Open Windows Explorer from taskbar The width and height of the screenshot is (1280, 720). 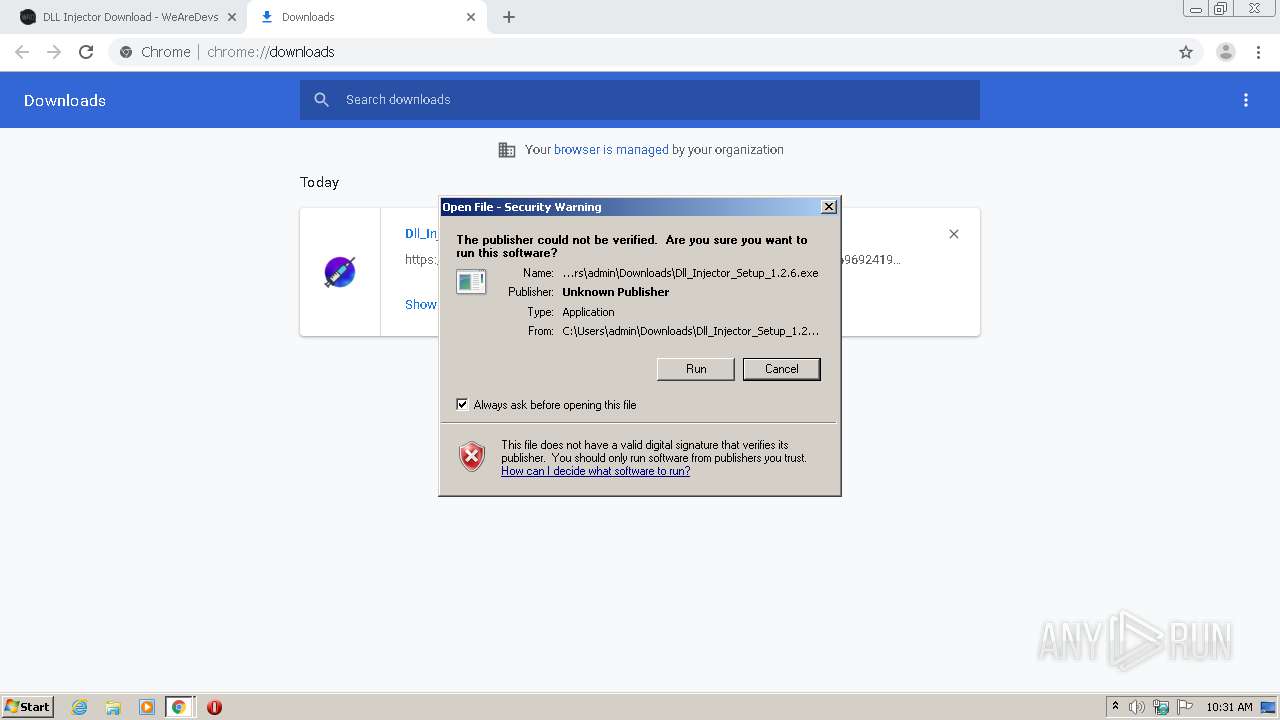coord(113,707)
